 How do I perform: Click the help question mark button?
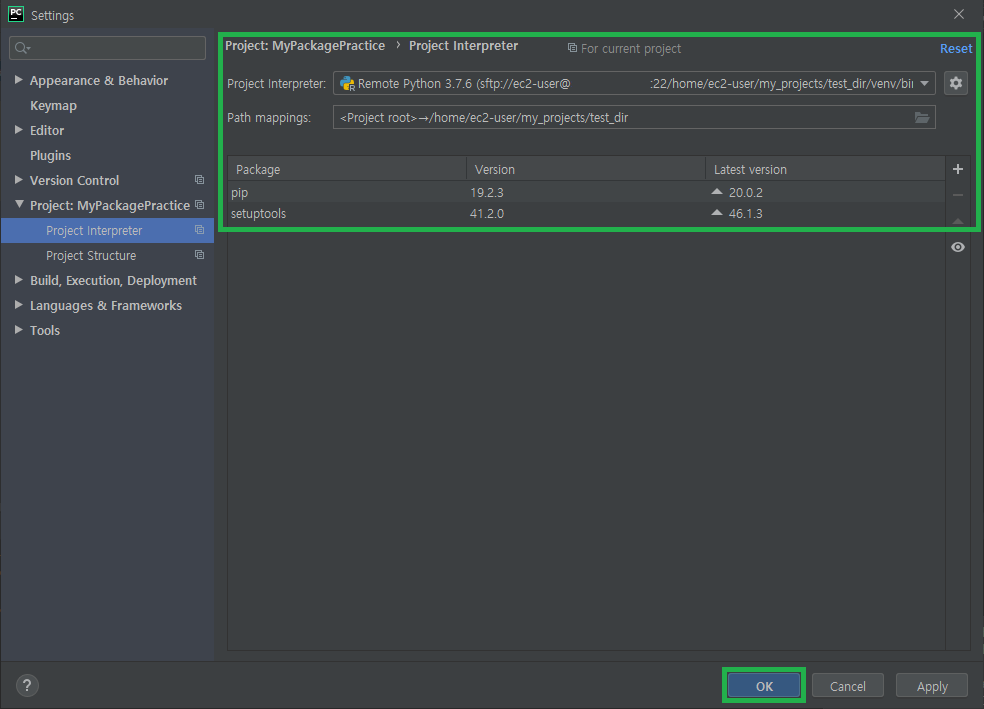pyautogui.click(x=27, y=685)
